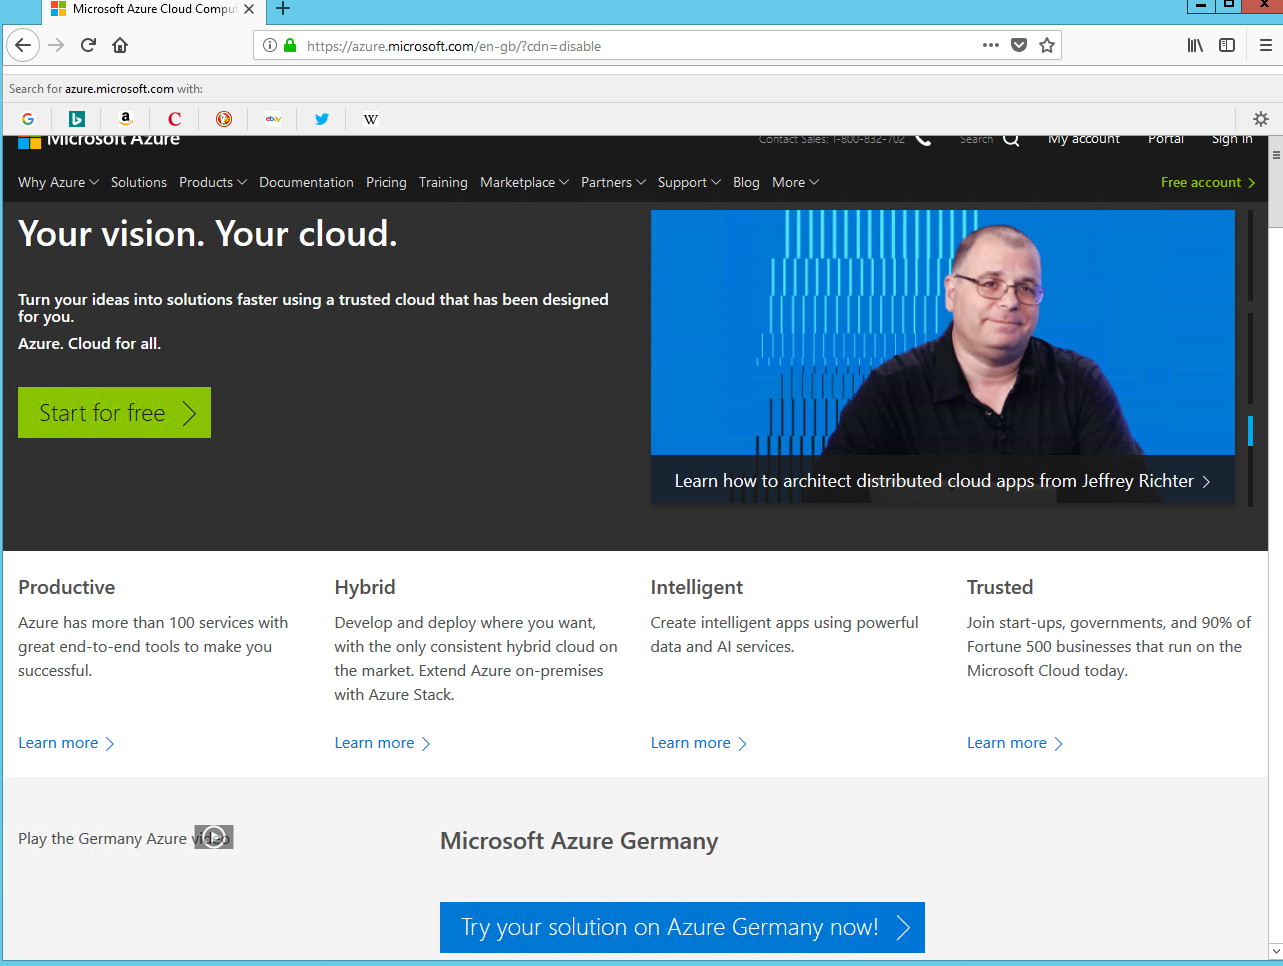
Task: Select the highlighted blue carousel indicator
Action: 1250,430
